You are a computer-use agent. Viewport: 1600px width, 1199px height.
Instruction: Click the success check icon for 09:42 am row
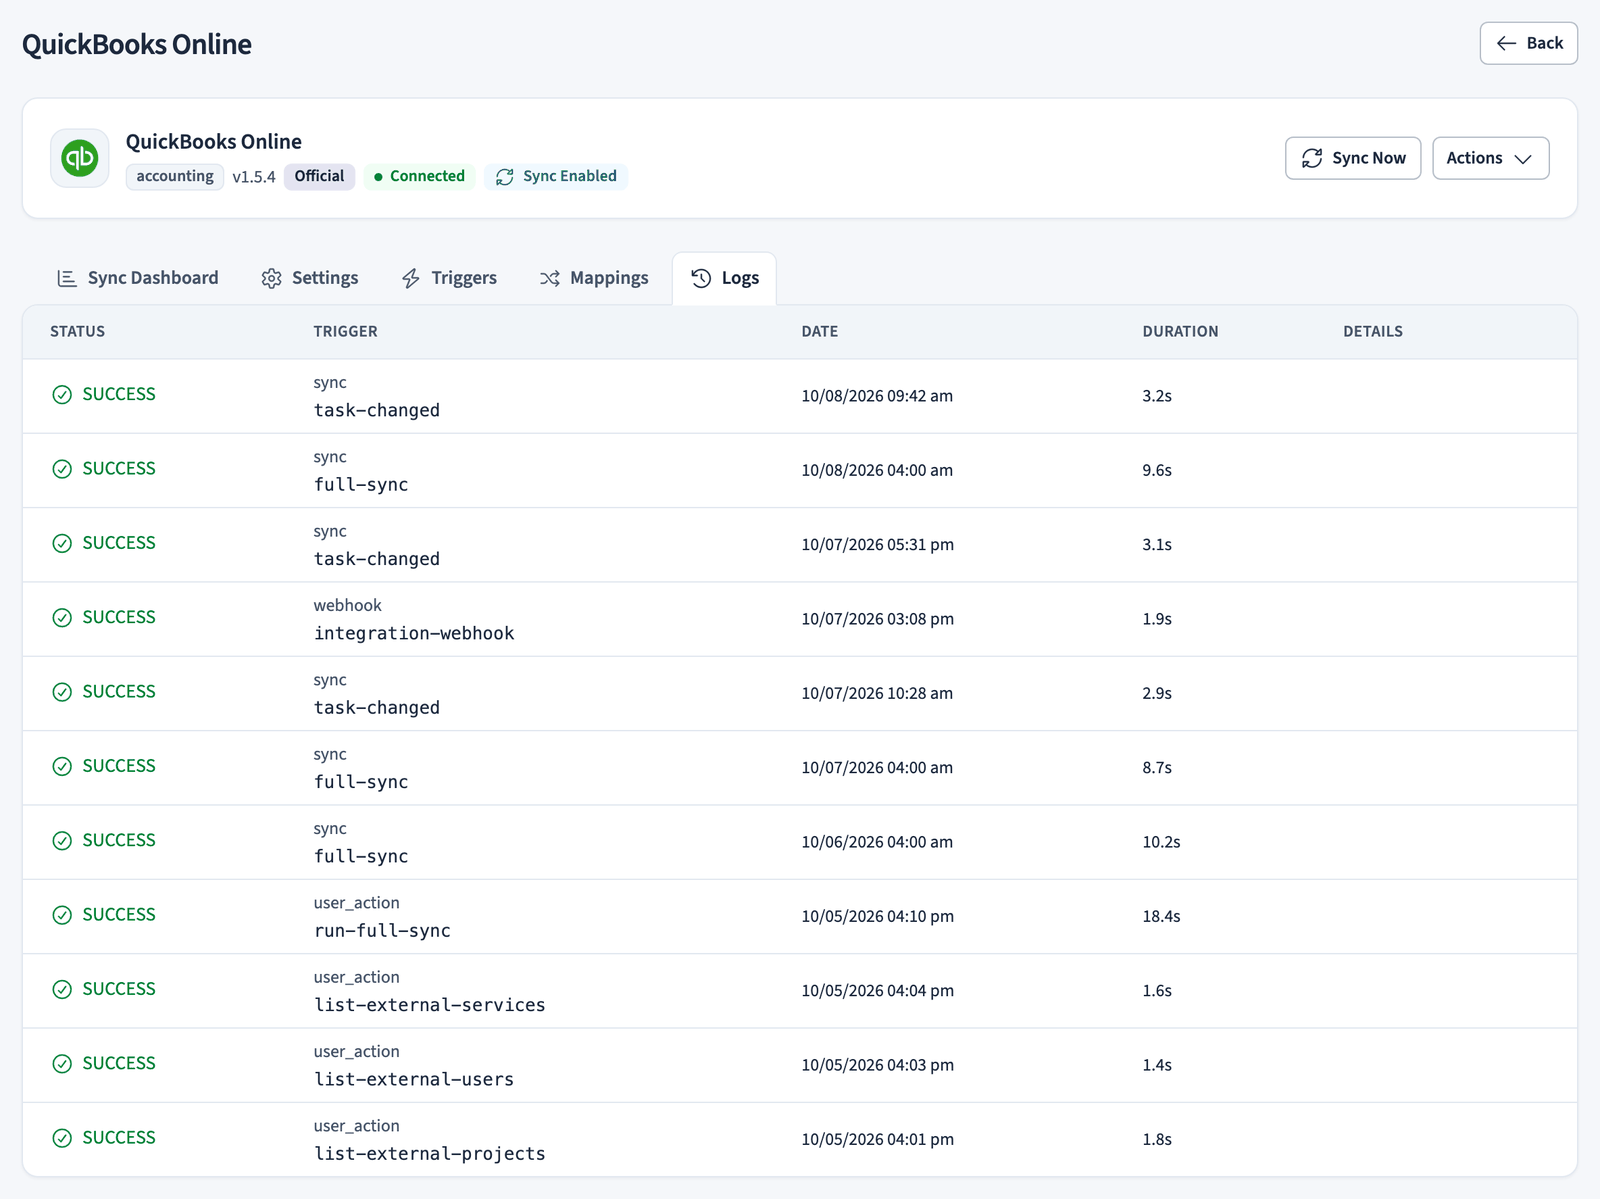tap(62, 395)
